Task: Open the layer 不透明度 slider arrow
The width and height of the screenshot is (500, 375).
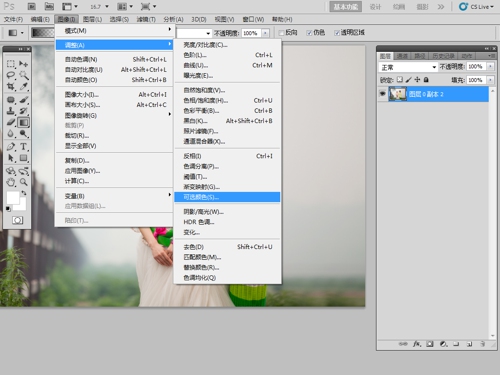Action: [490, 66]
